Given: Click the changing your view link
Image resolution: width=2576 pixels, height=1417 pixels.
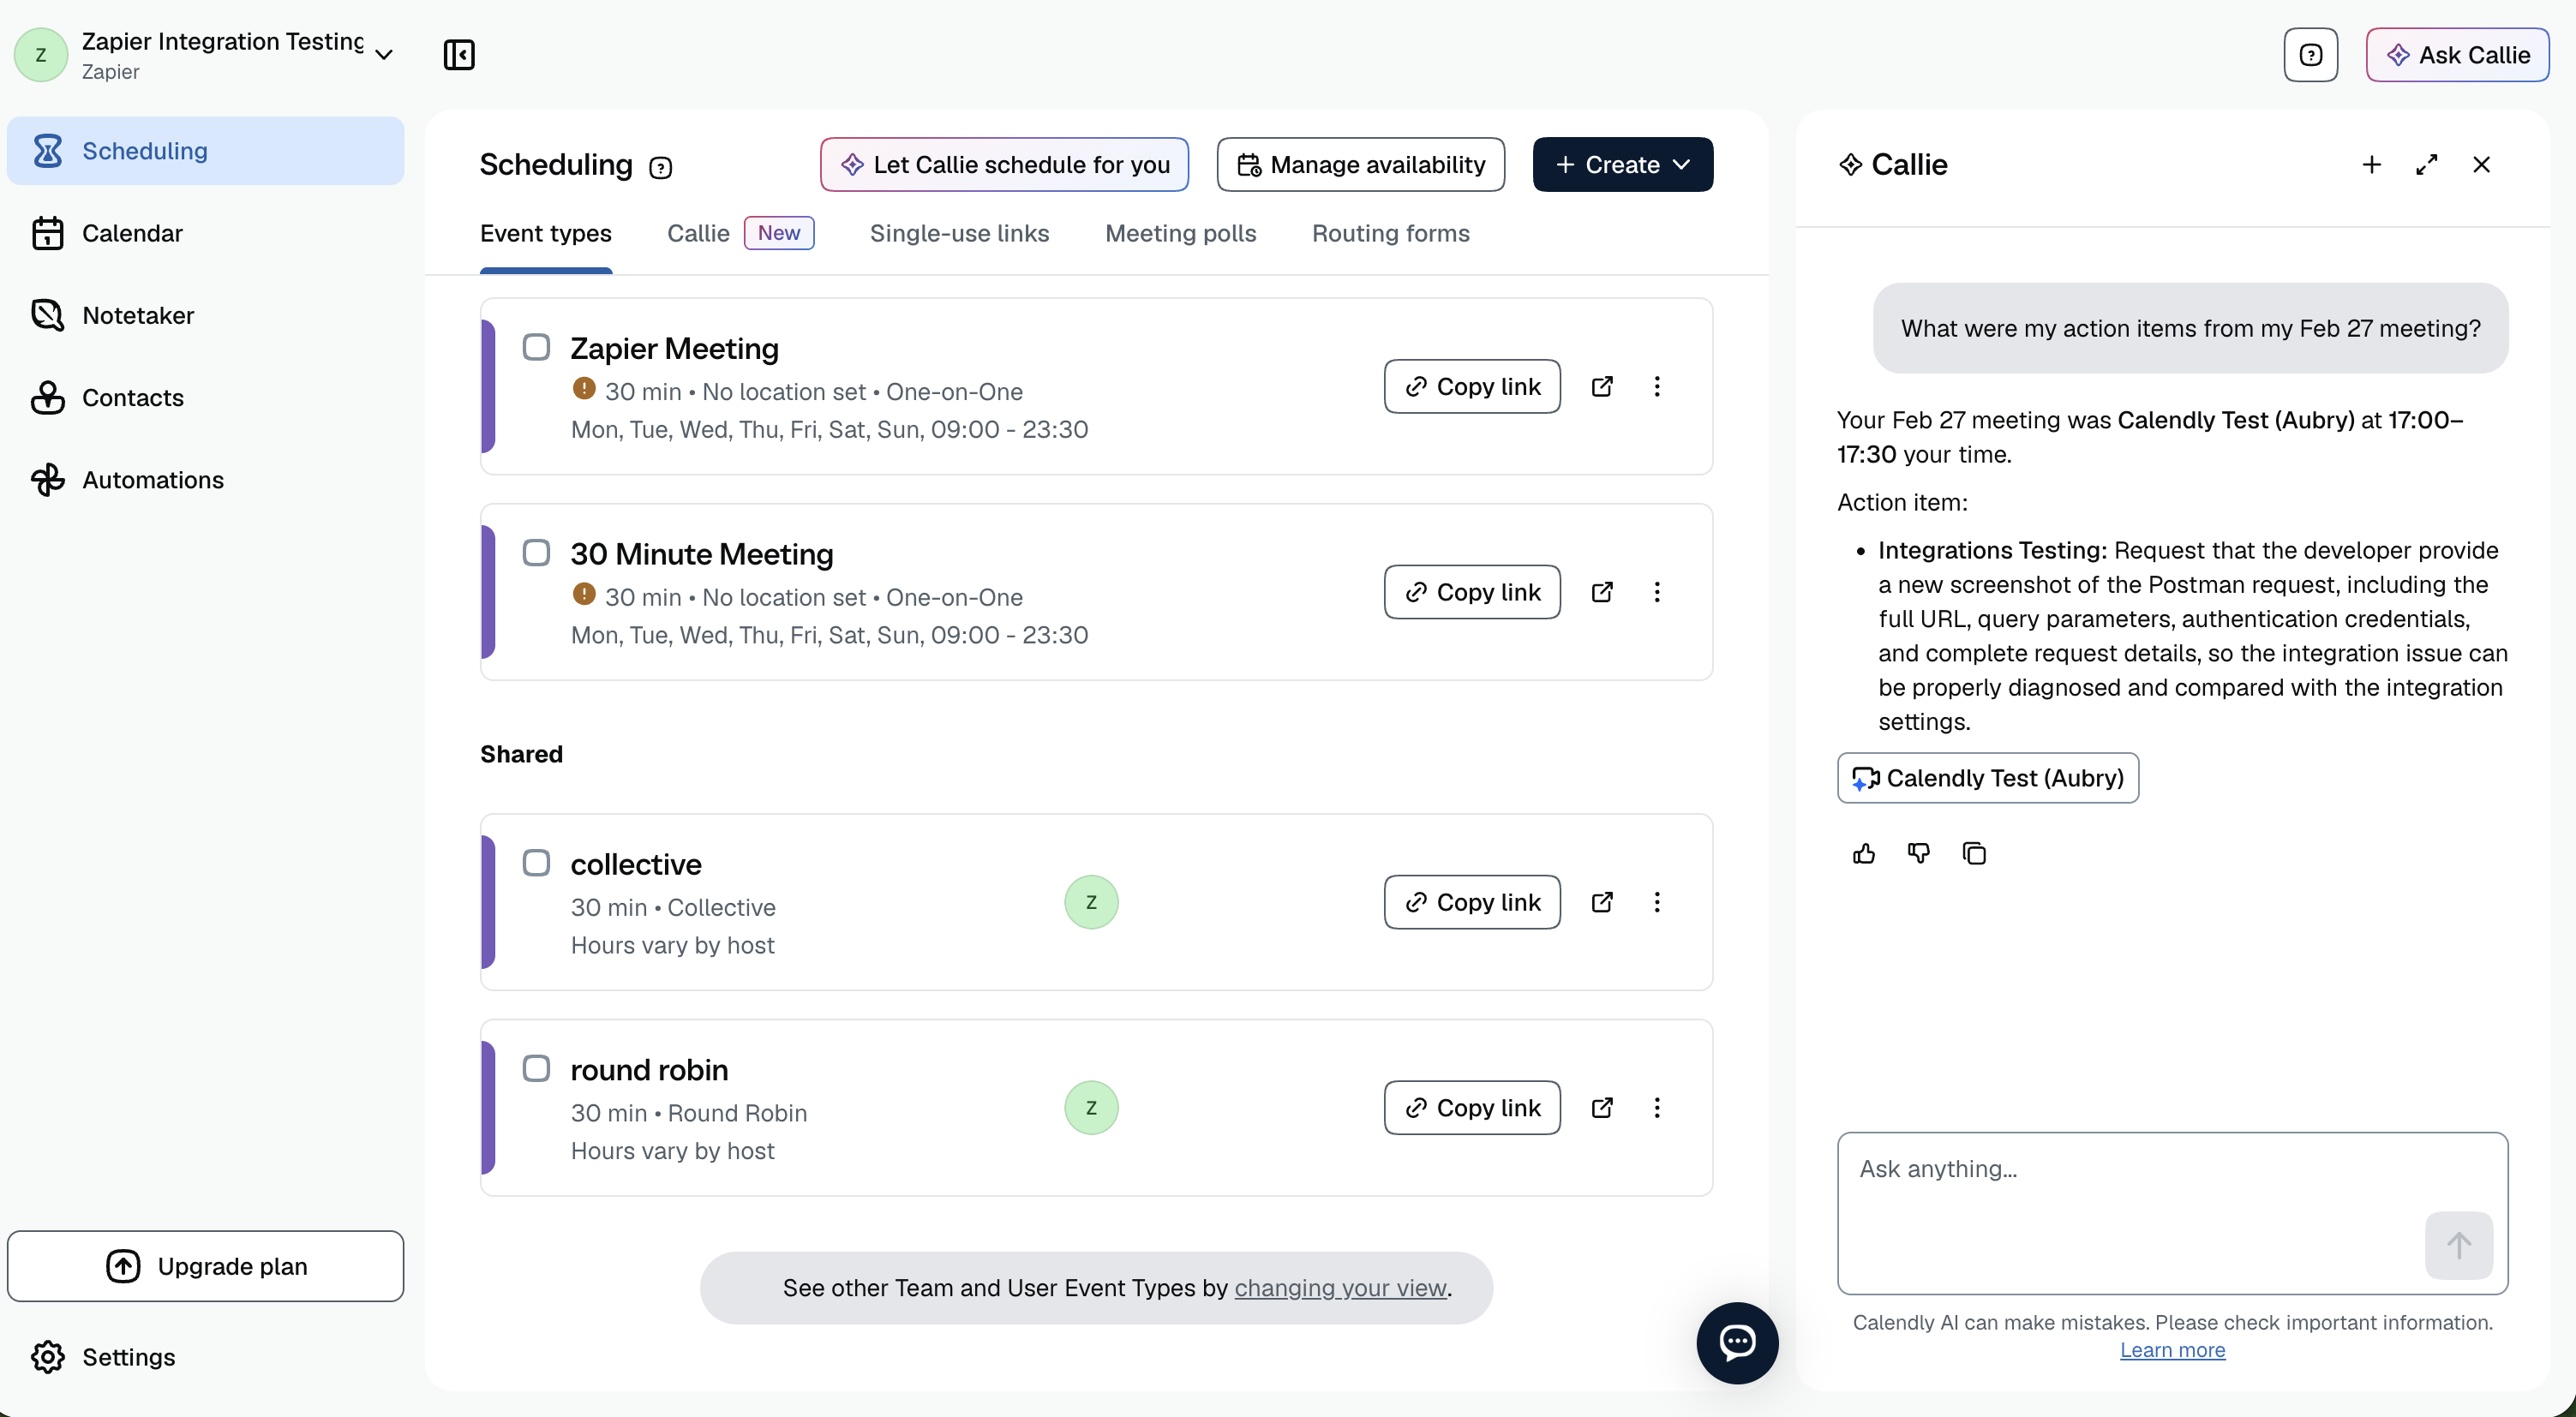Looking at the screenshot, I should (1340, 1288).
